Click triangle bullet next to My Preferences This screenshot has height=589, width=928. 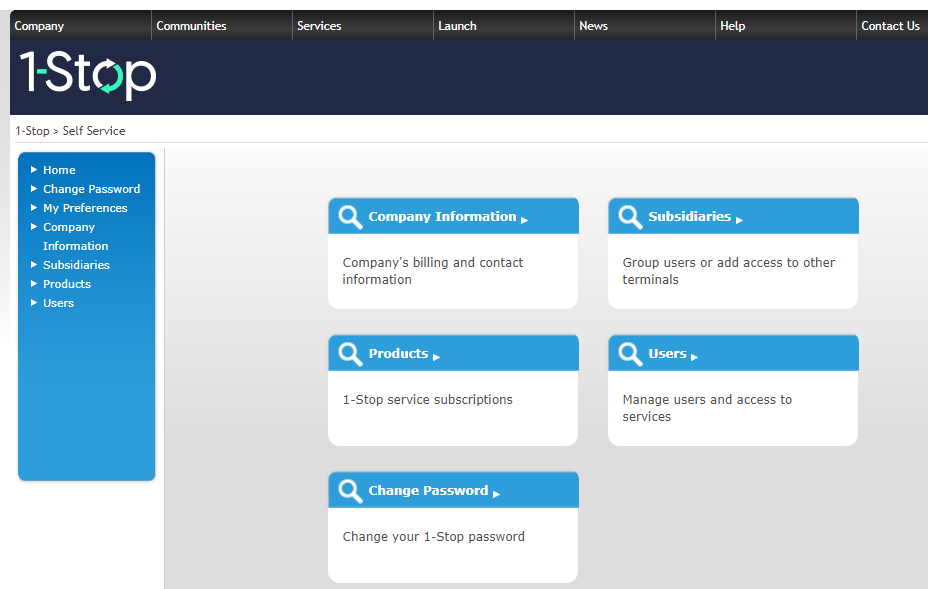(34, 208)
